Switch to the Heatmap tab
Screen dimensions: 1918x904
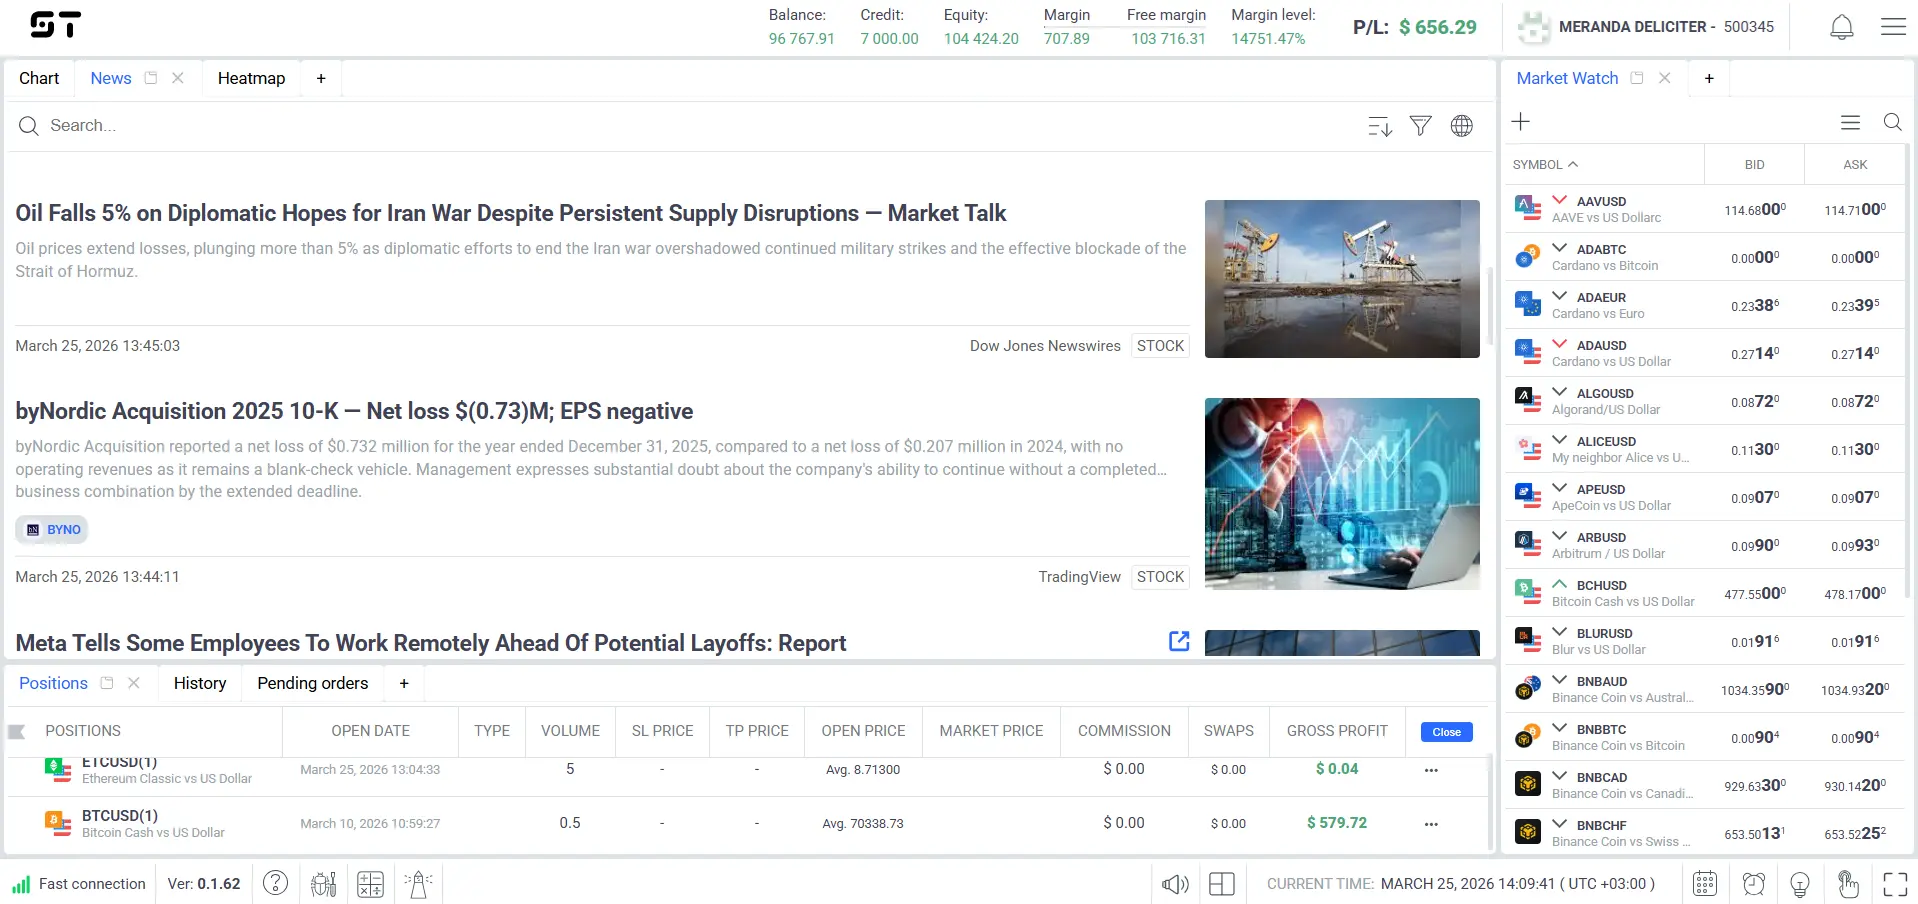click(x=251, y=78)
